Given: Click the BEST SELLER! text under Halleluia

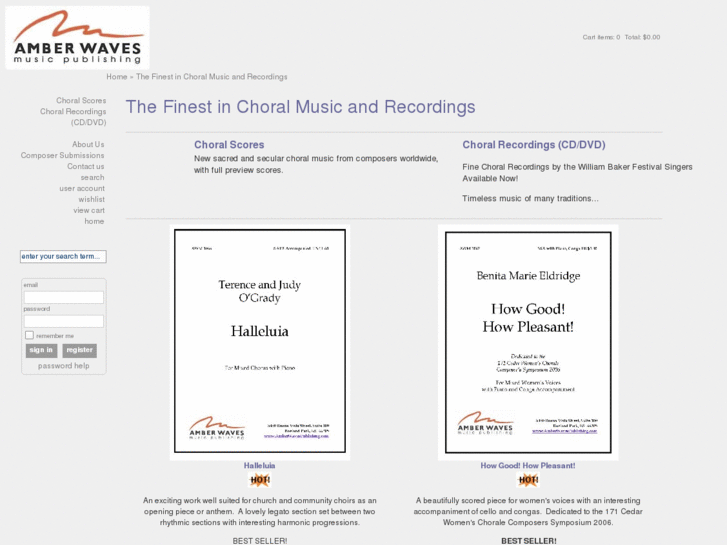Looking at the screenshot, I should [x=260, y=541].
